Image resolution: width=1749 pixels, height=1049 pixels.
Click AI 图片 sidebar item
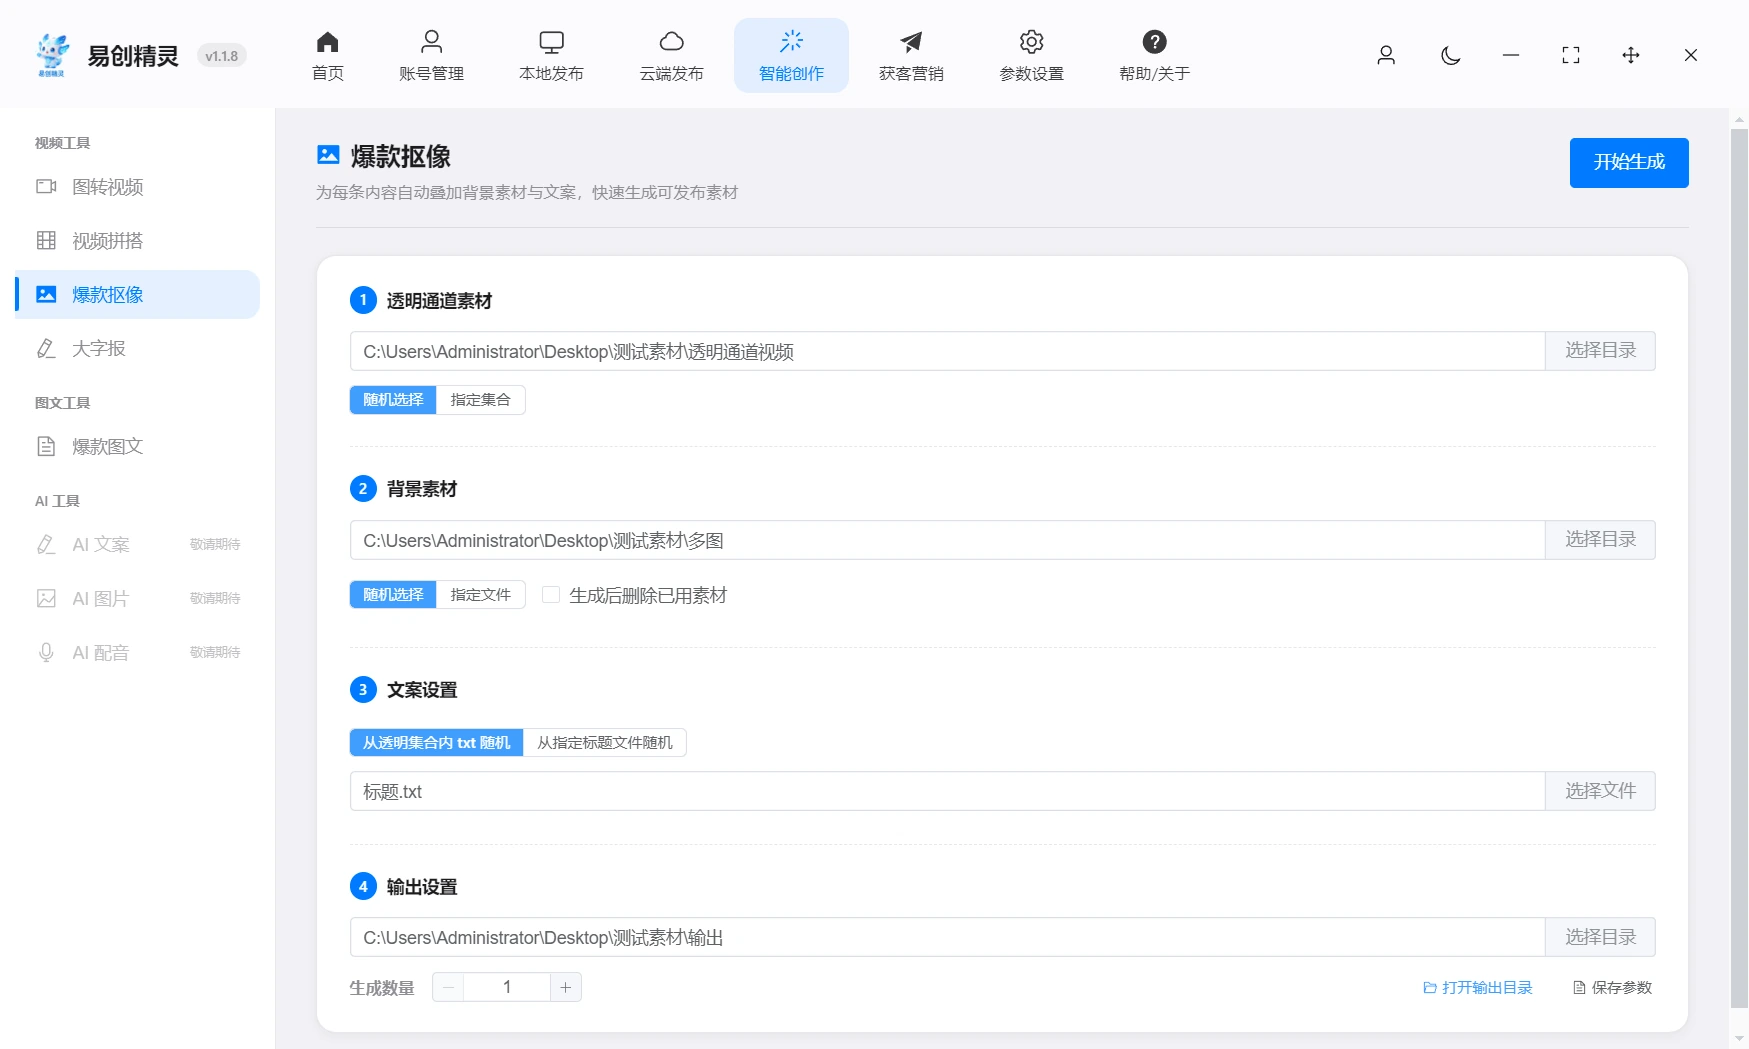(138, 599)
